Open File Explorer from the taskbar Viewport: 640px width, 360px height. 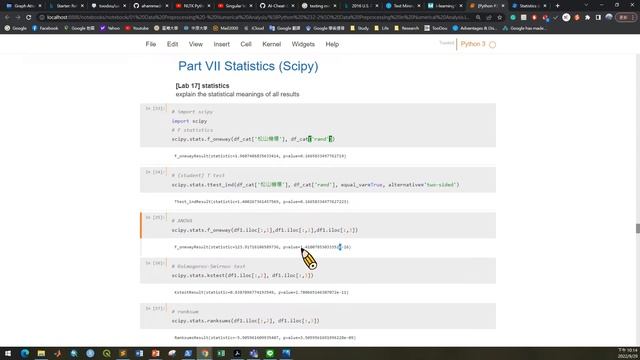click(41, 353)
